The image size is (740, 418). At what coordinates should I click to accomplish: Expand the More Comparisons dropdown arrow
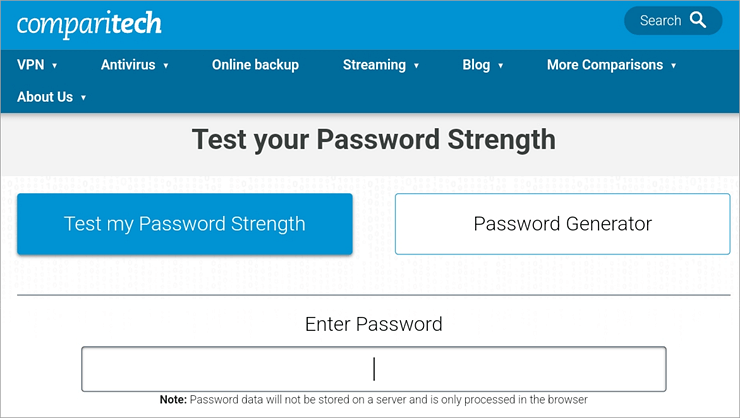pos(674,66)
